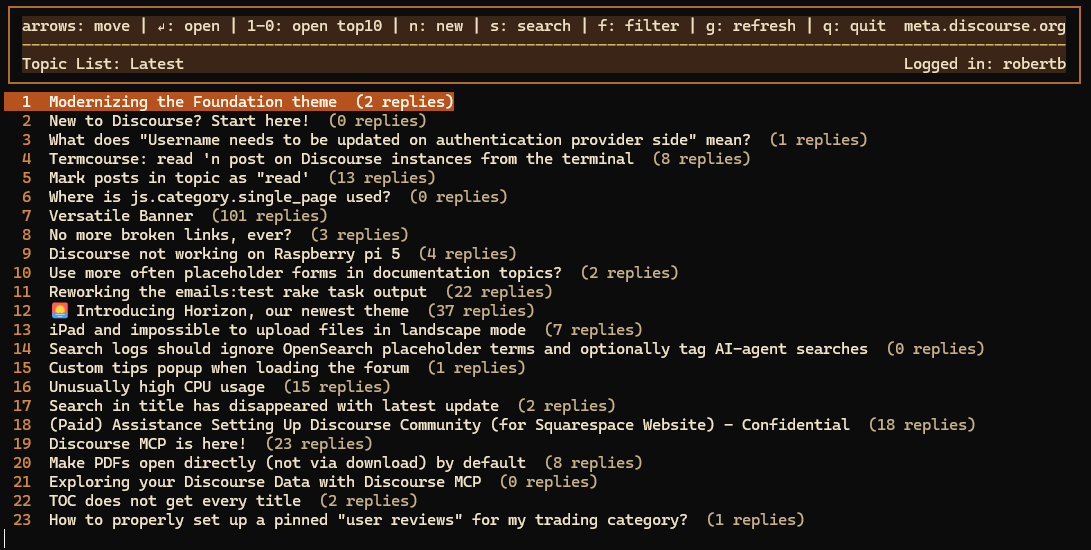Image resolution: width=1091 pixels, height=550 pixels.
Task: Click the 'Logged in: robertb' status text
Action: 985,63
